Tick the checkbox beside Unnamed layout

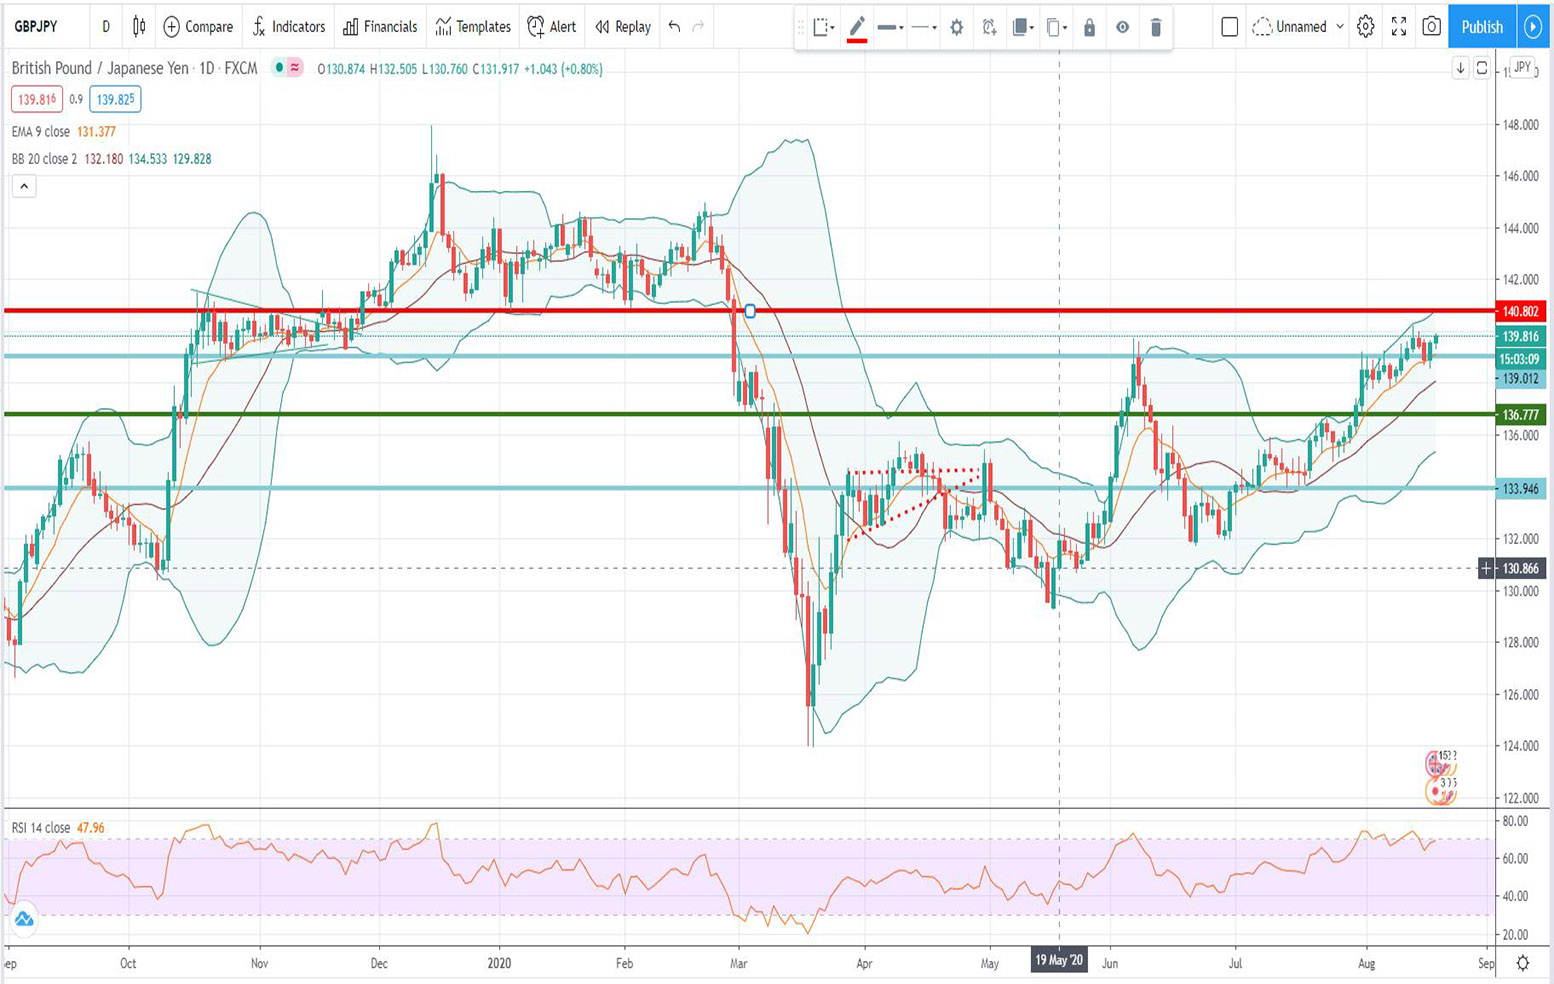click(x=1230, y=27)
